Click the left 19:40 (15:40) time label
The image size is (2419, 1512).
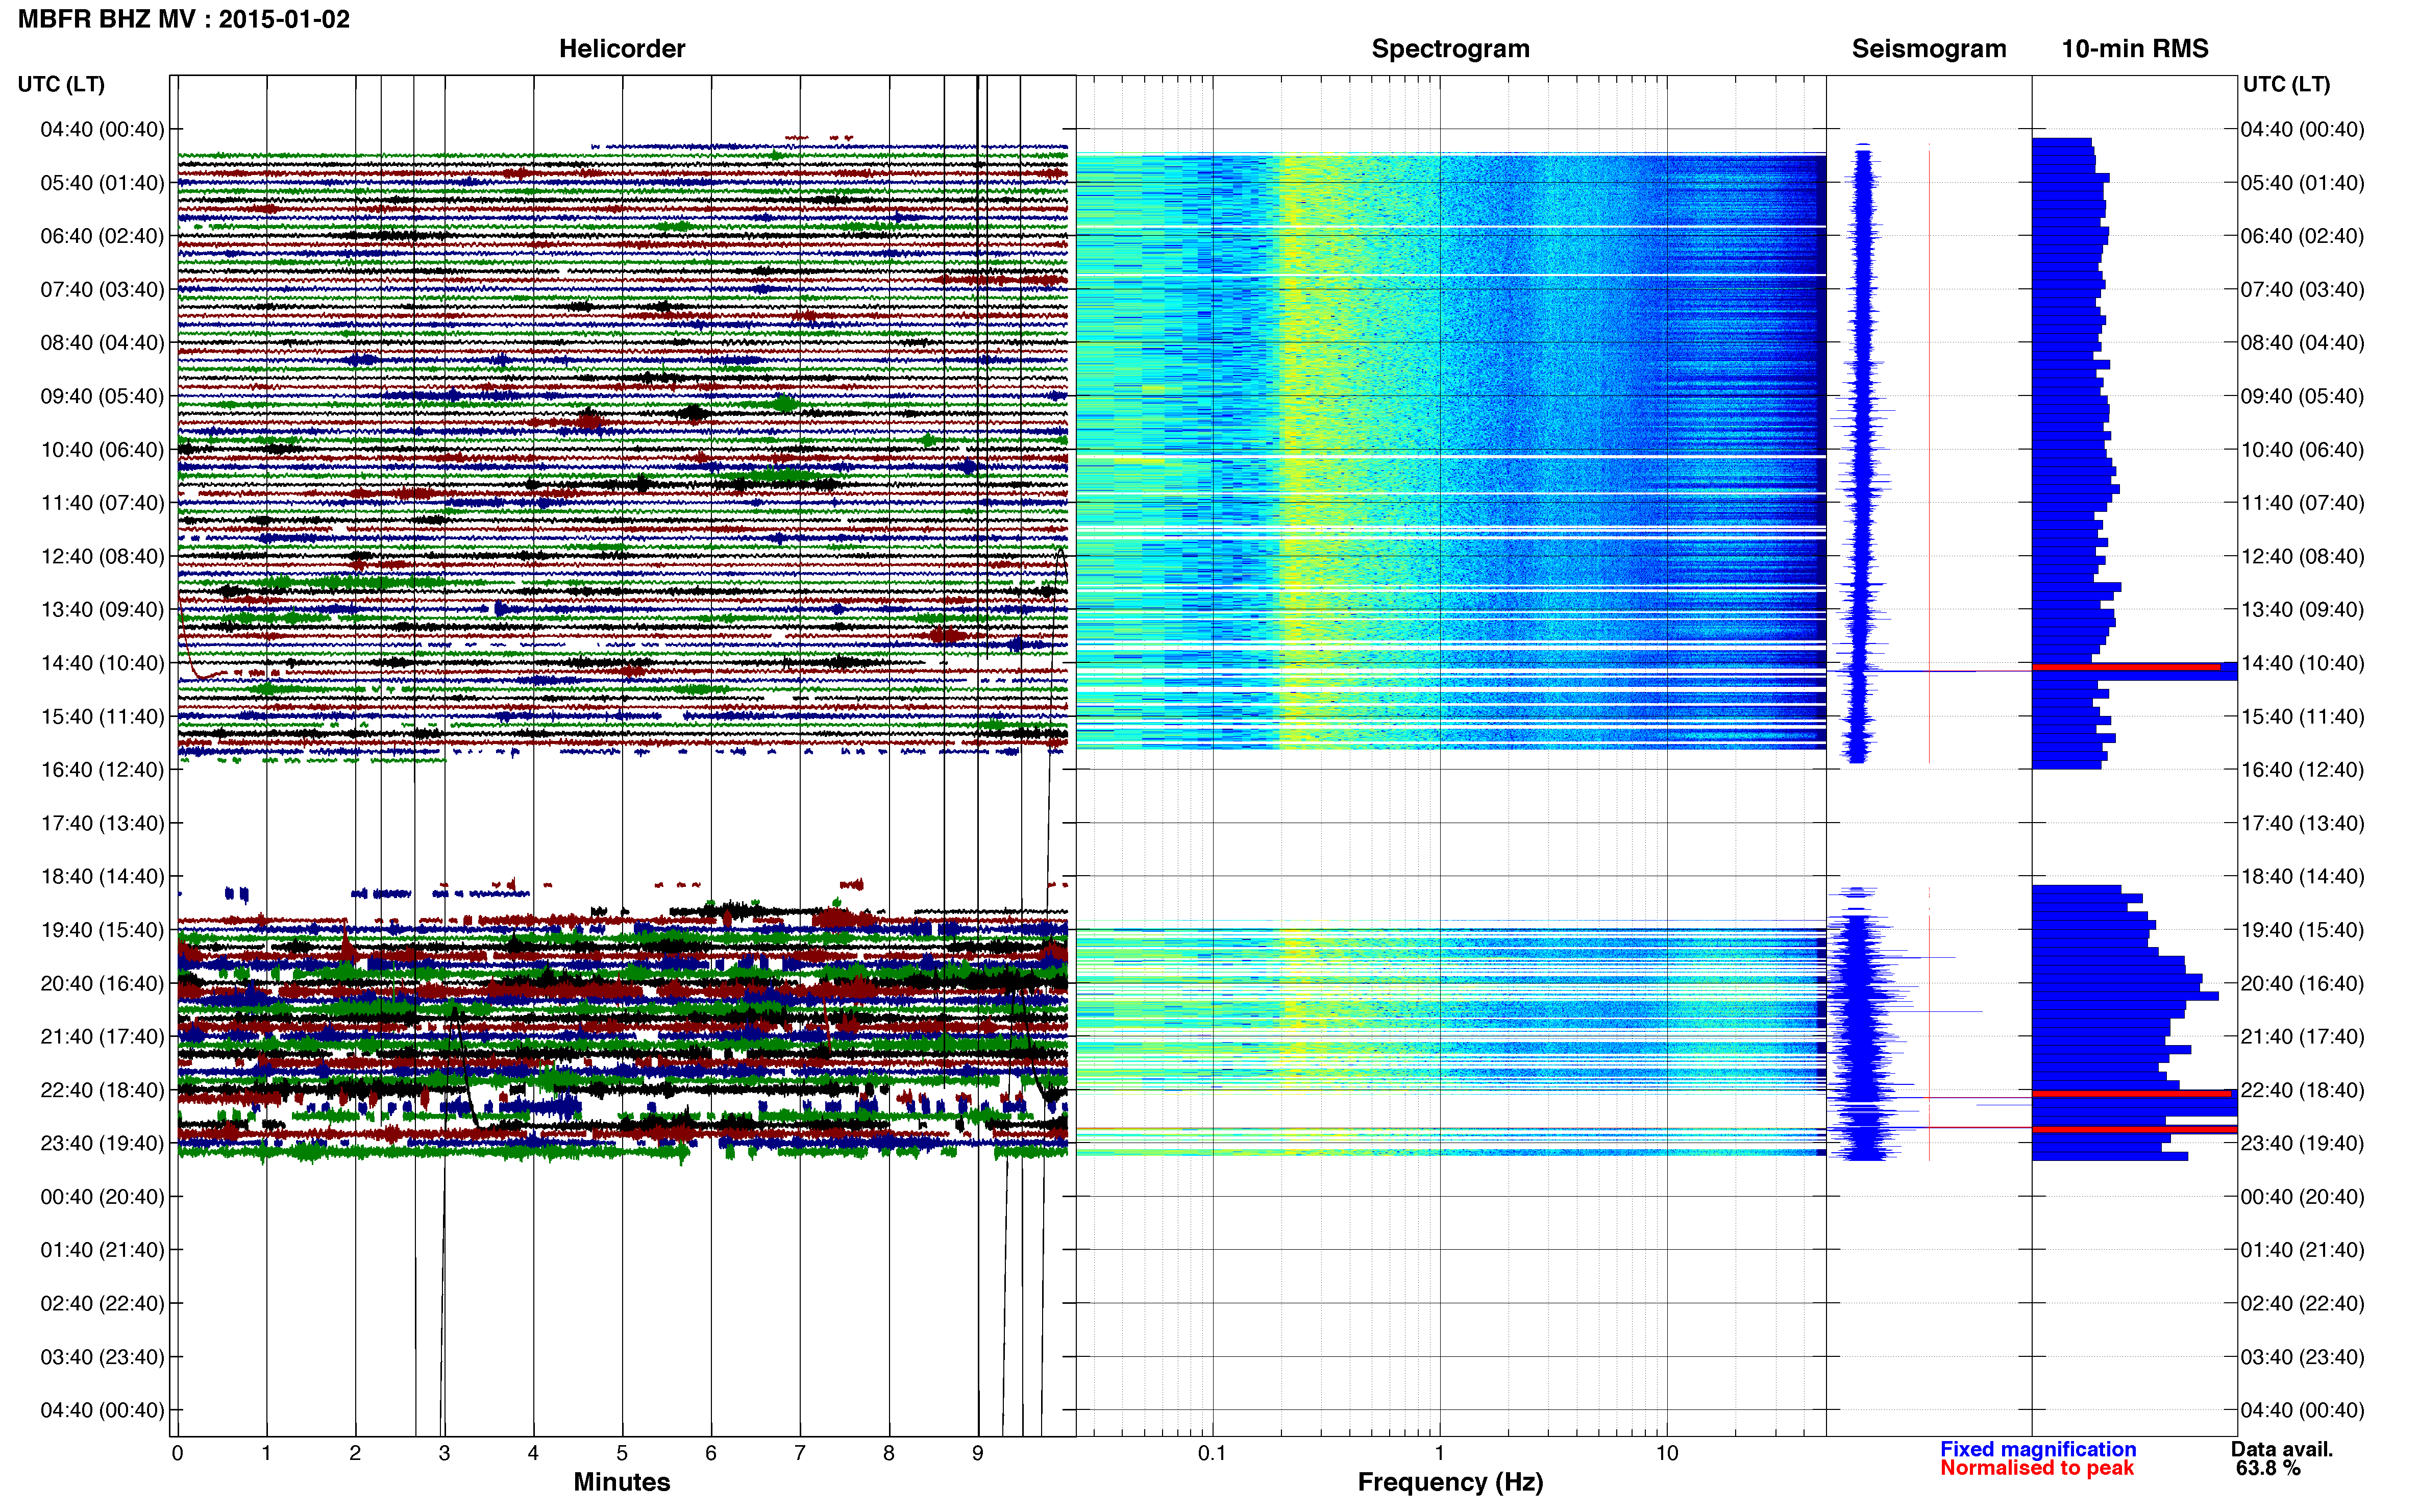102,929
